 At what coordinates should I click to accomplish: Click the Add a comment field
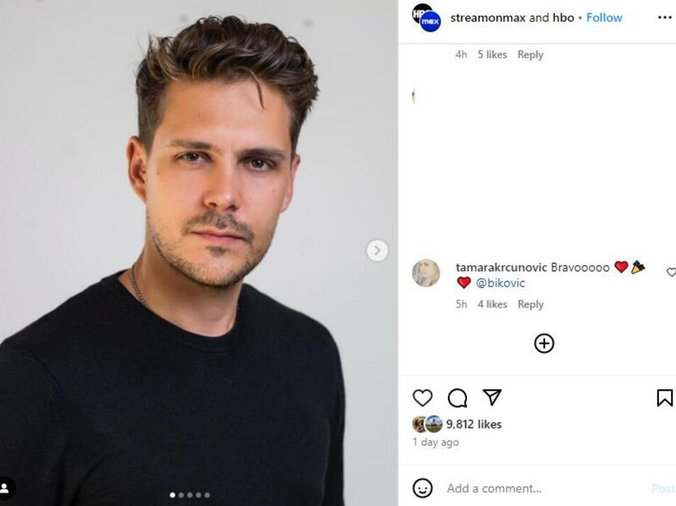click(540, 488)
